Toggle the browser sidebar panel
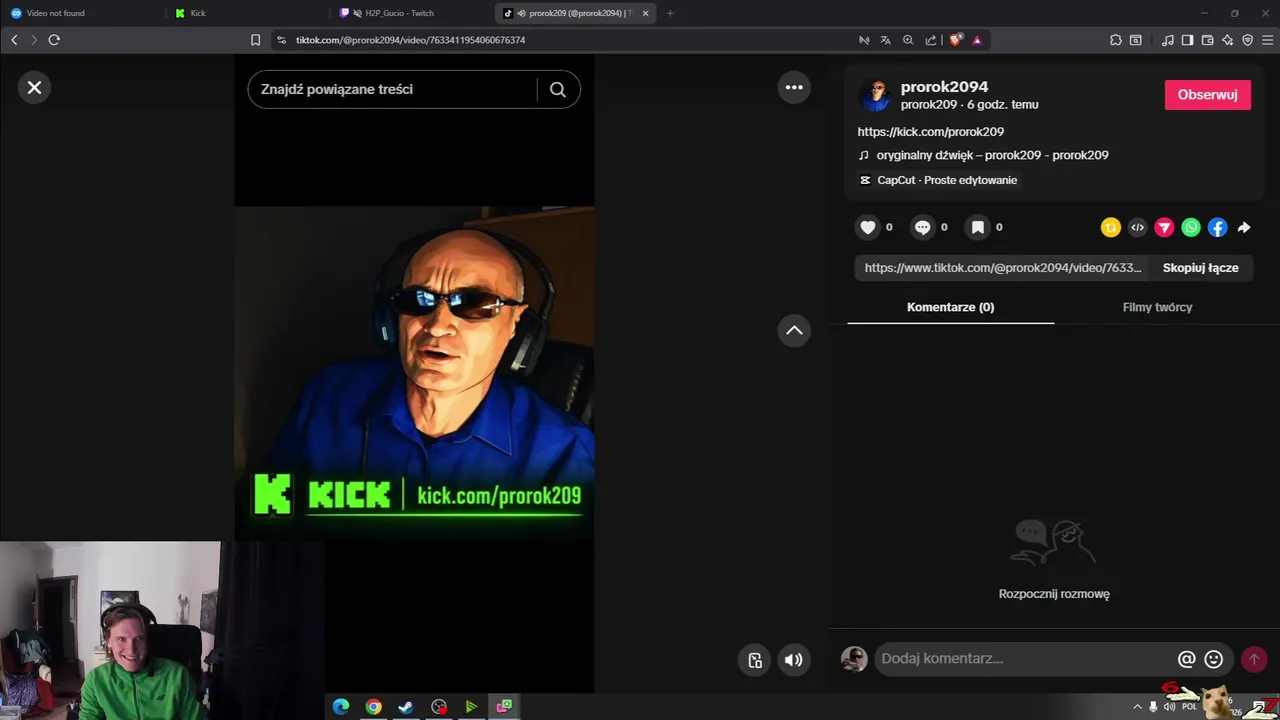The image size is (1280, 720). (x=1187, y=40)
